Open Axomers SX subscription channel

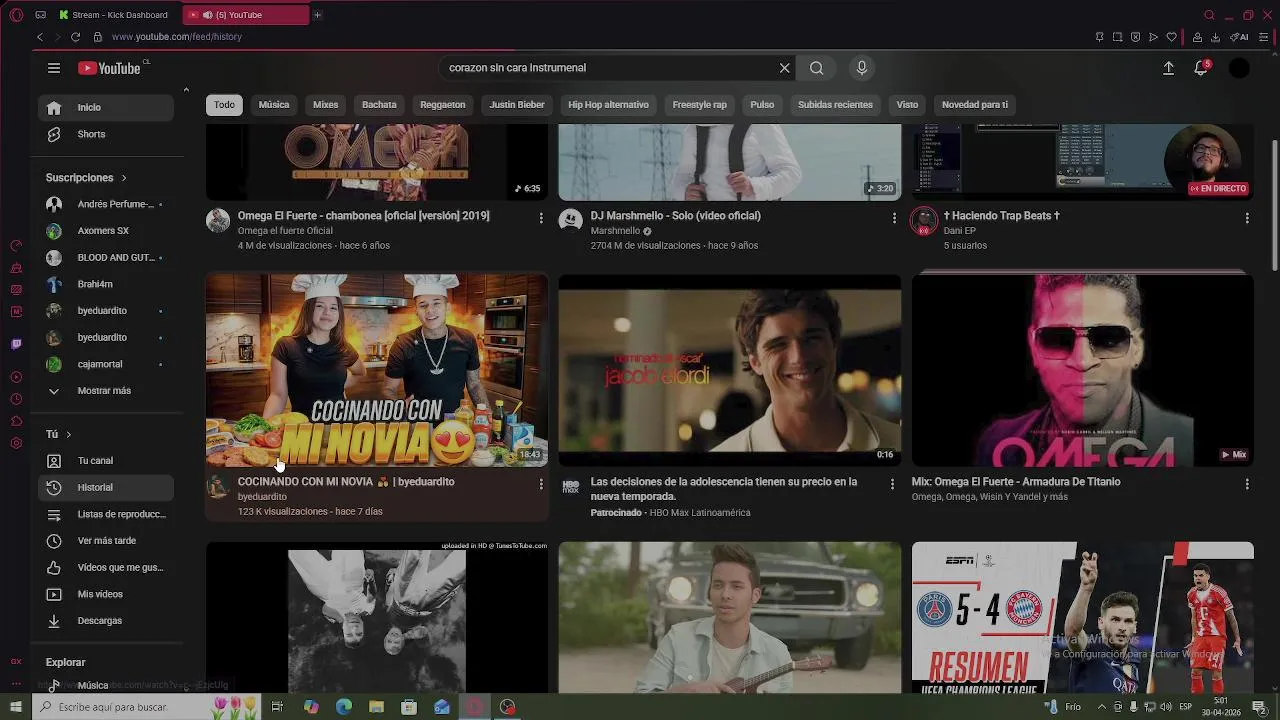click(x=106, y=231)
